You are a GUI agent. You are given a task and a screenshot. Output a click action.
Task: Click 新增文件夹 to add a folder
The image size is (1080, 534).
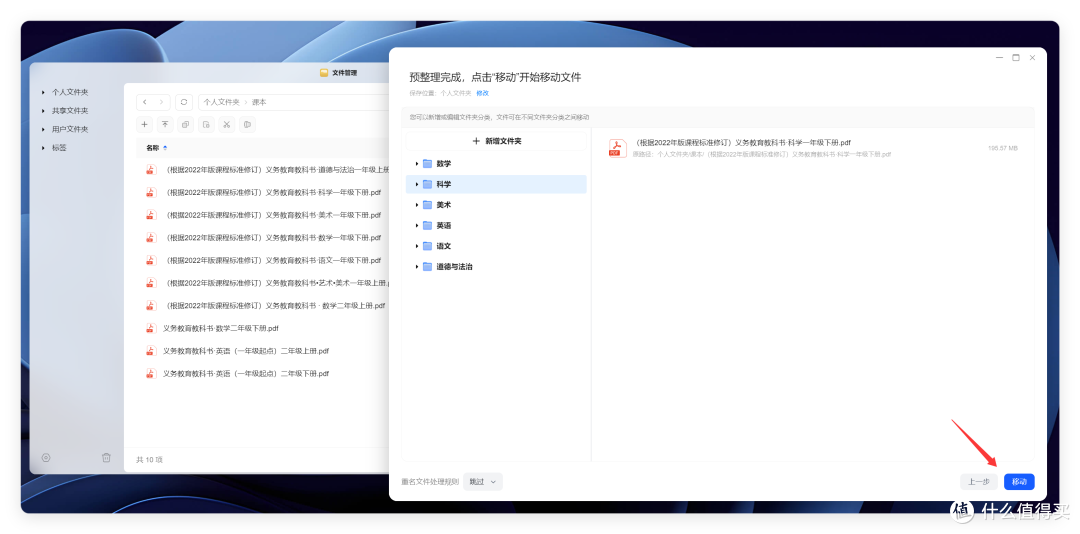click(496, 141)
